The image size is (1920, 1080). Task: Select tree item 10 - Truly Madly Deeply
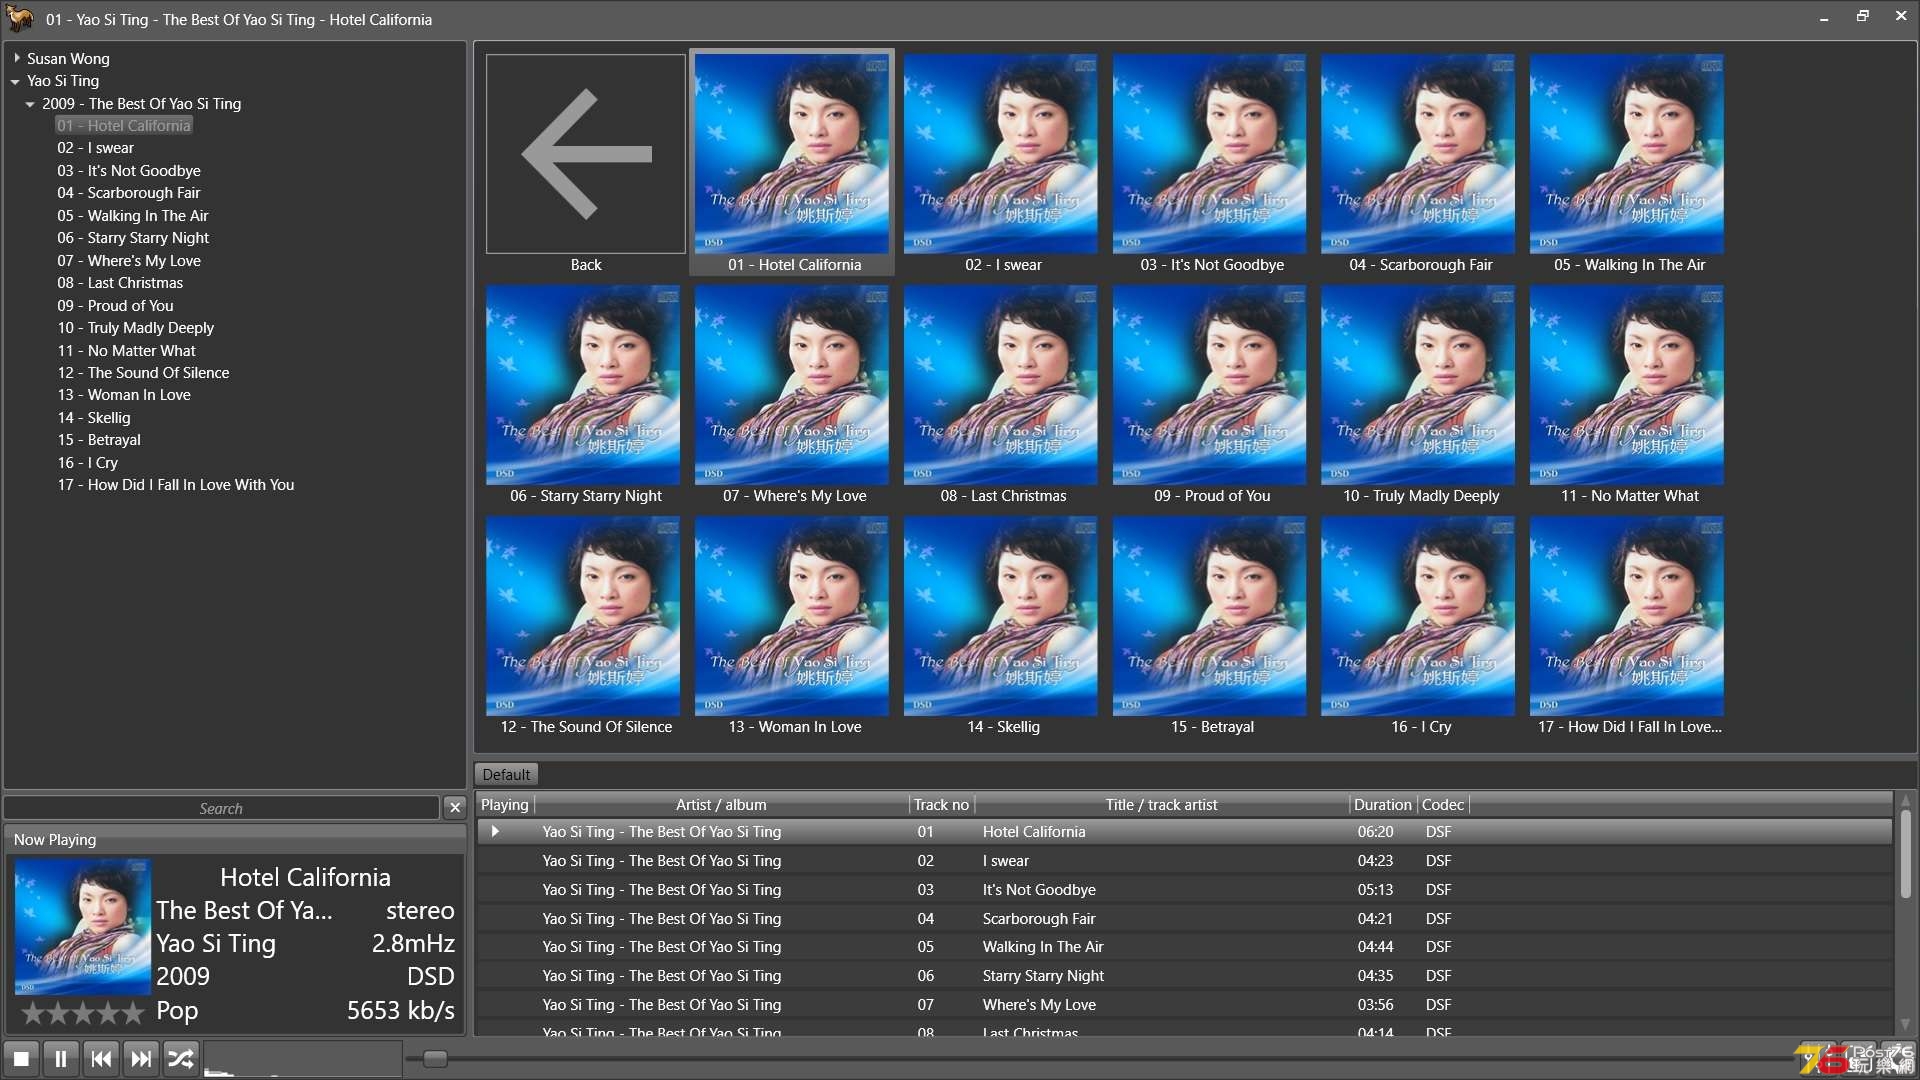[136, 328]
